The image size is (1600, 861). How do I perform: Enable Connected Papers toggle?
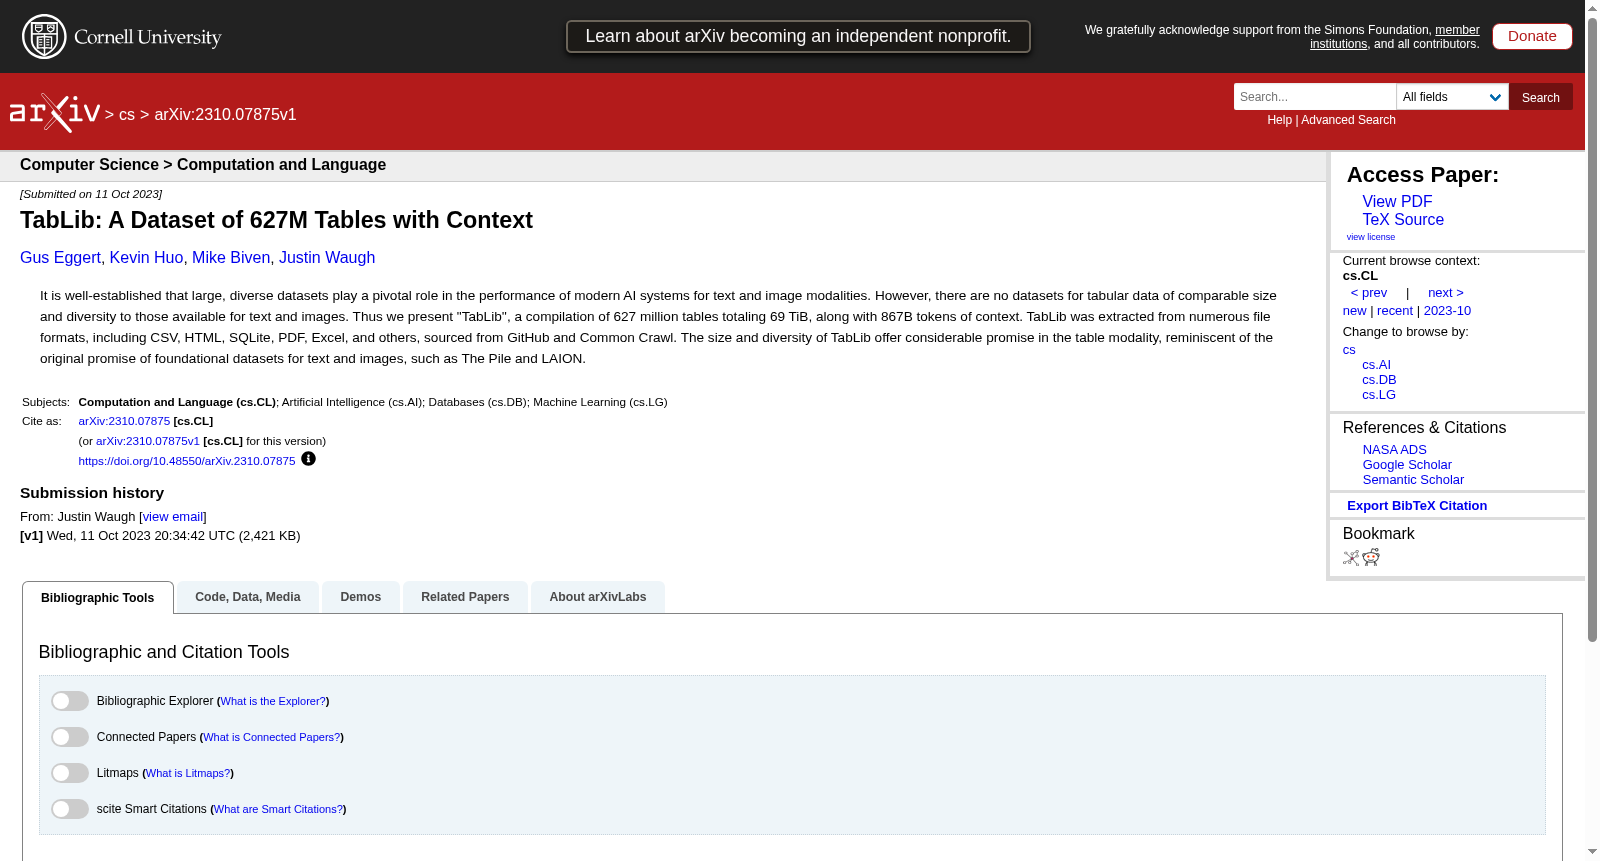coord(70,737)
